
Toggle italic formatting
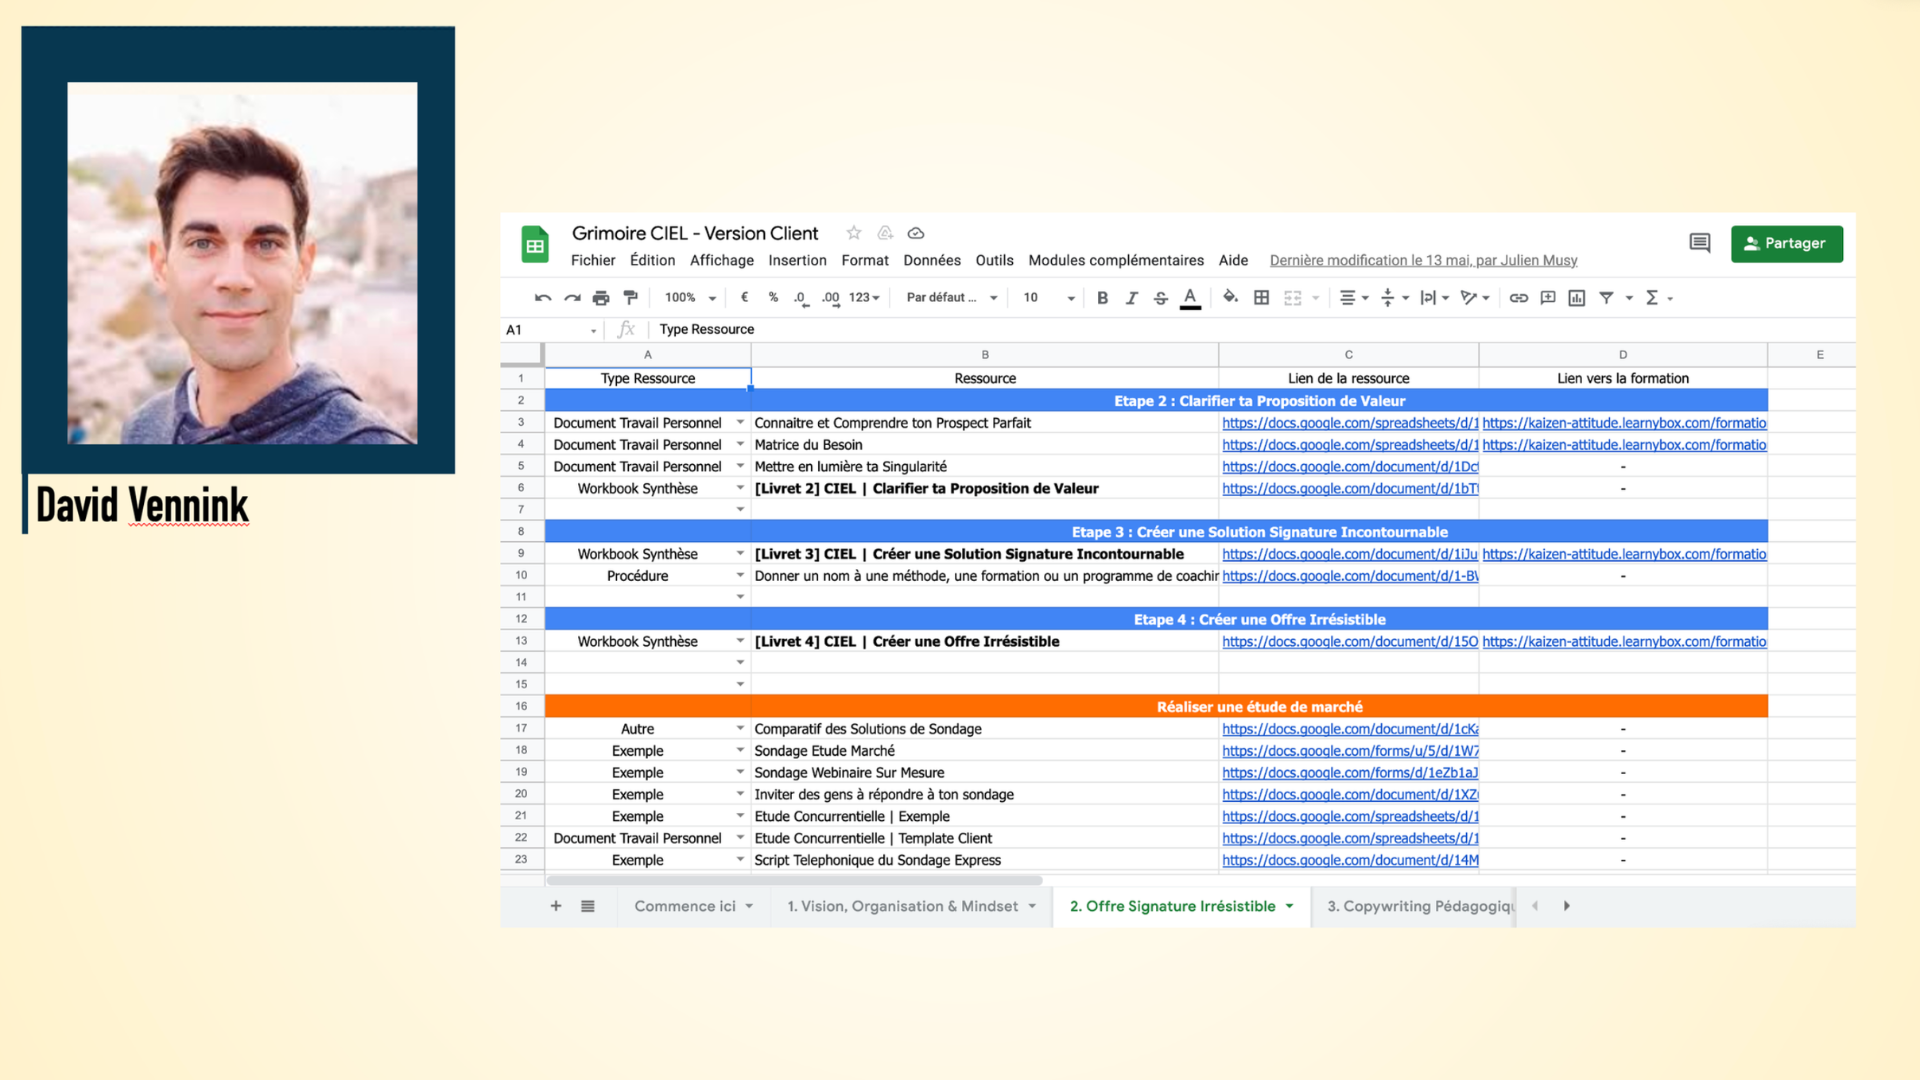(1131, 298)
